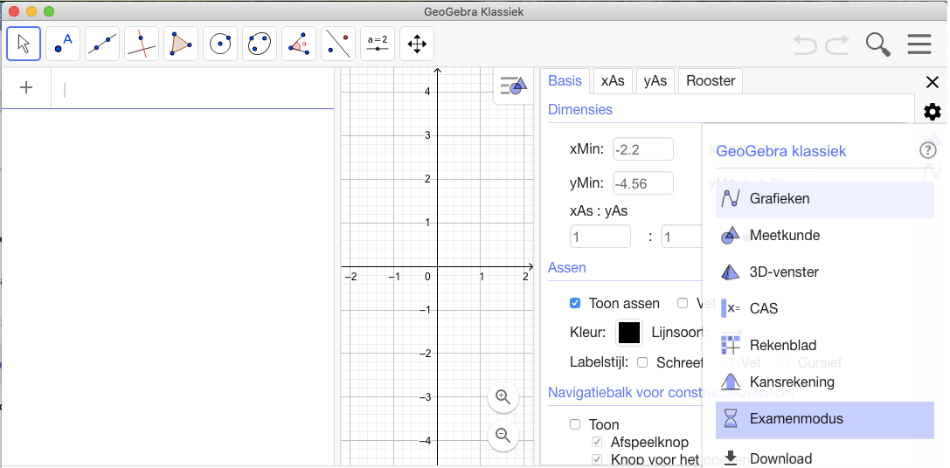Select the Polygon tool

(x=181, y=44)
